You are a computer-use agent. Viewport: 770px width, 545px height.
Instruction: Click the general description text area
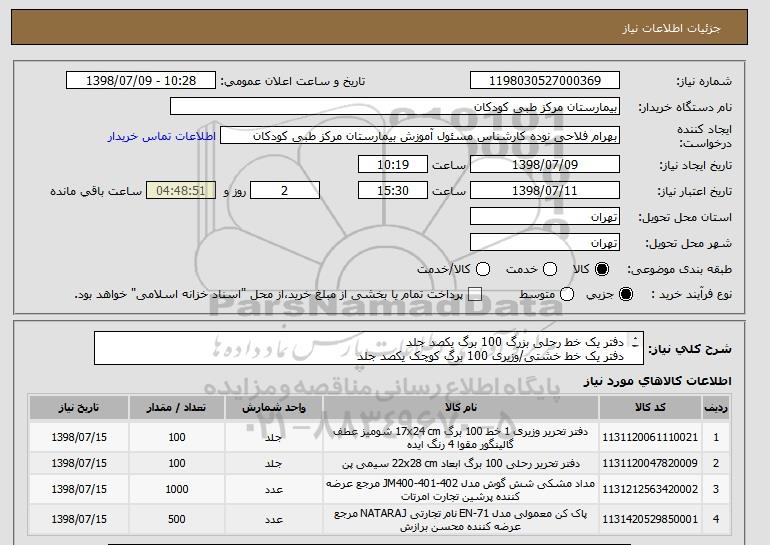pyautogui.click(x=369, y=349)
